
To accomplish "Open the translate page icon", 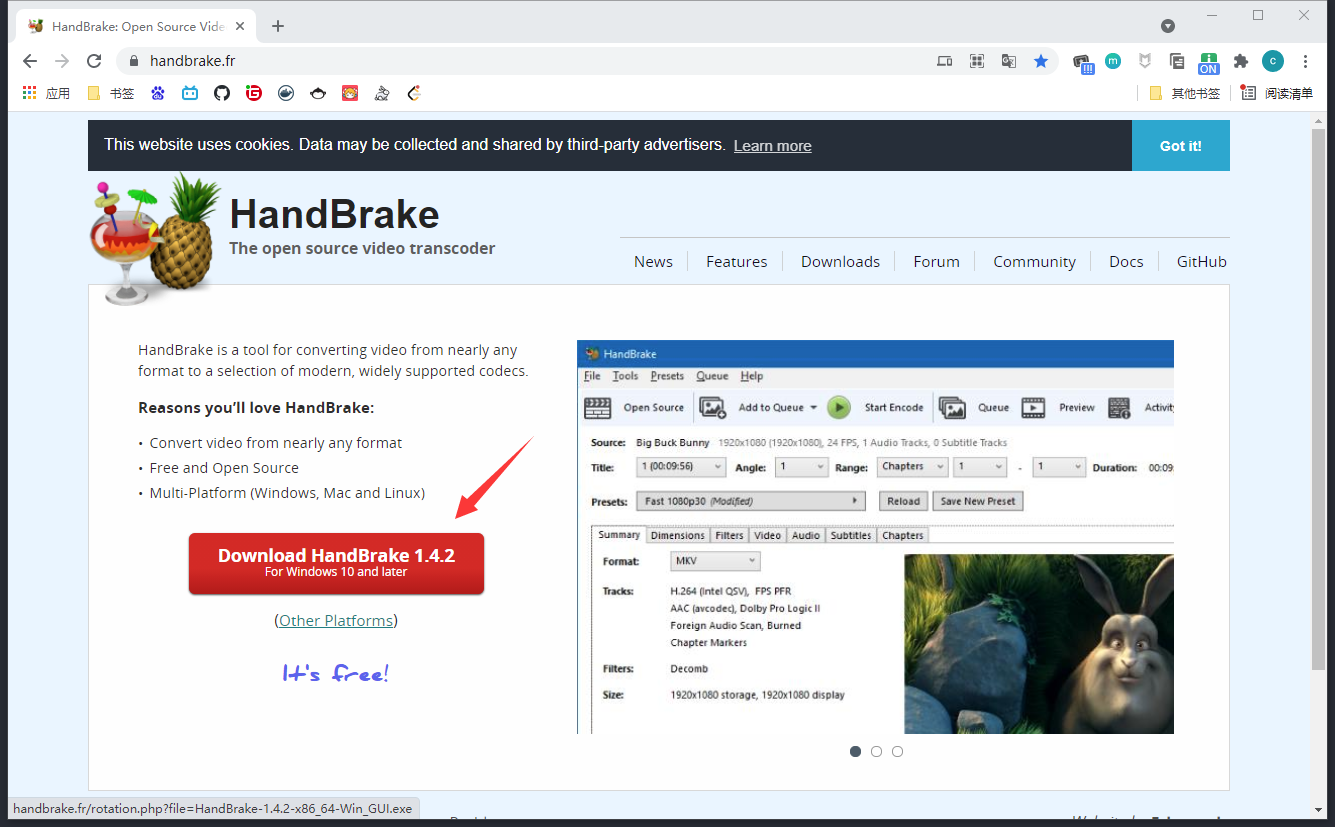I will point(1009,61).
